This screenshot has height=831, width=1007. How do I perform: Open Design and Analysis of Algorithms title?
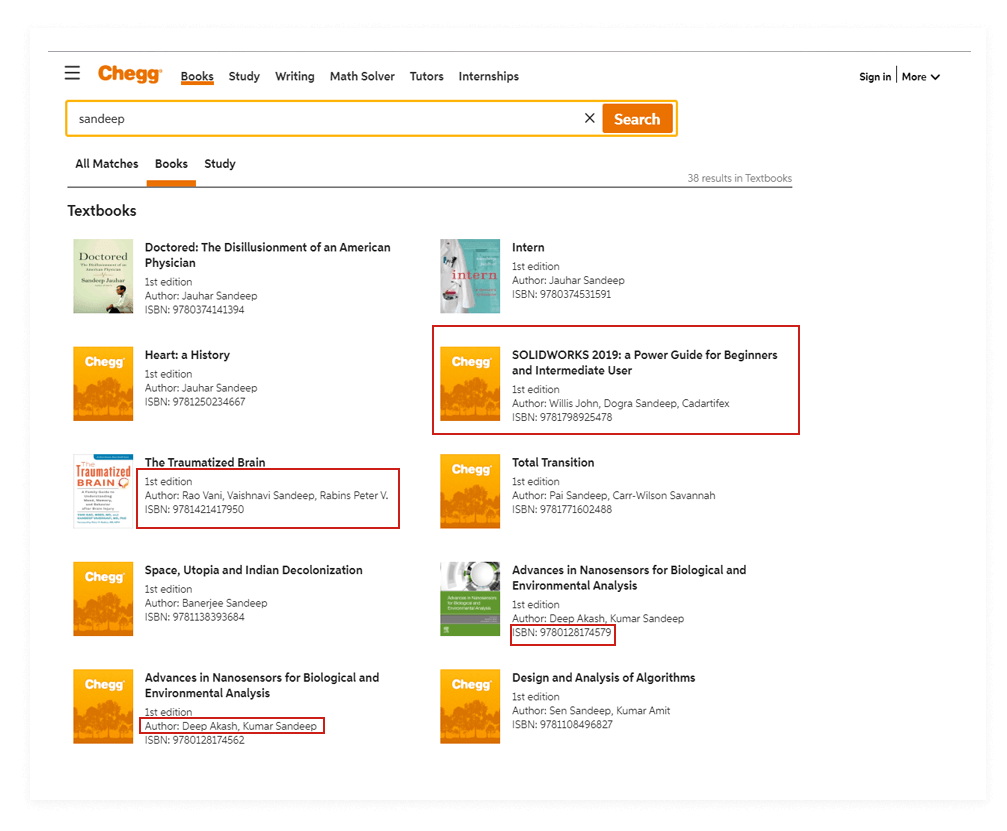click(604, 678)
